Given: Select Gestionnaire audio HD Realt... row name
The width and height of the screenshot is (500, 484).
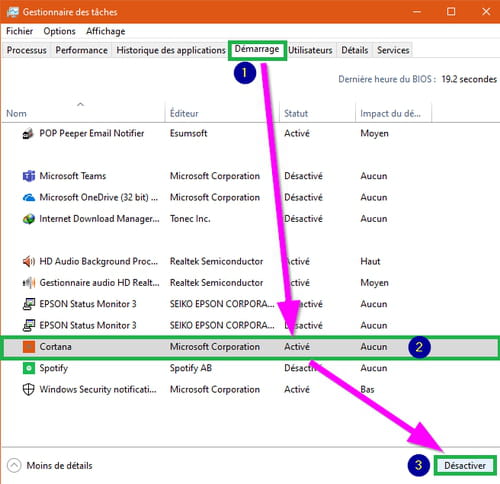Looking at the screenshot, I should point(99,283).
